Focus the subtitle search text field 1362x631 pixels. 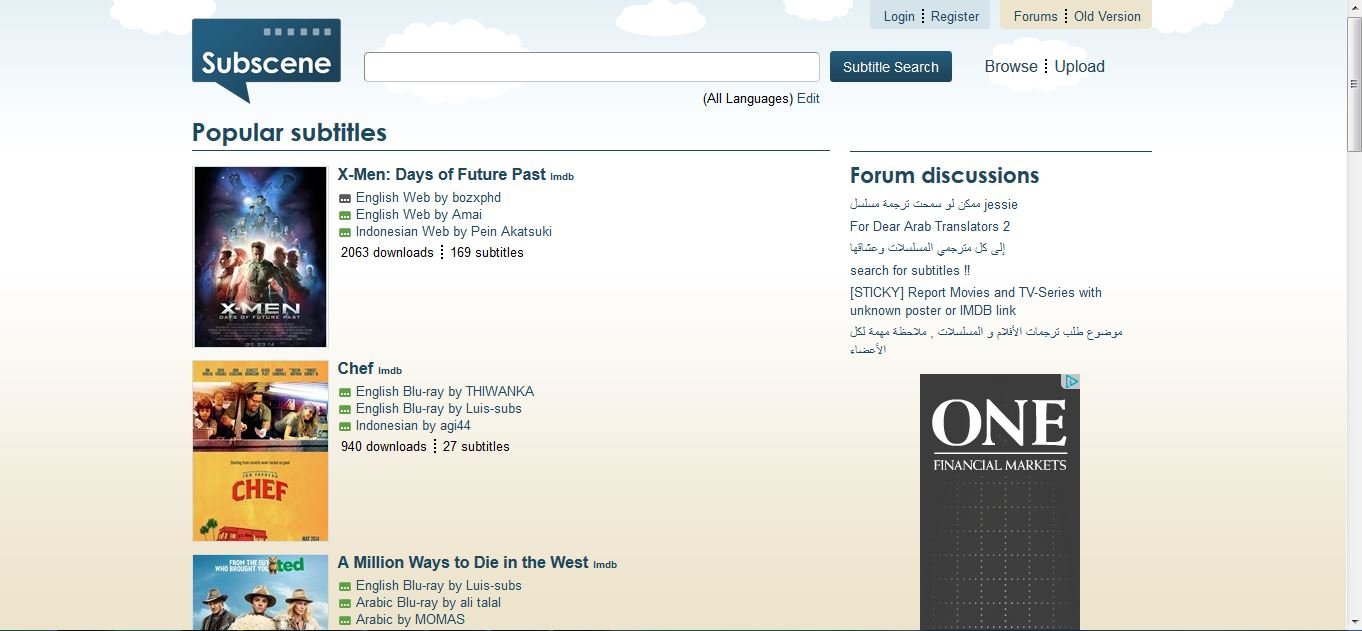[591, 67]
